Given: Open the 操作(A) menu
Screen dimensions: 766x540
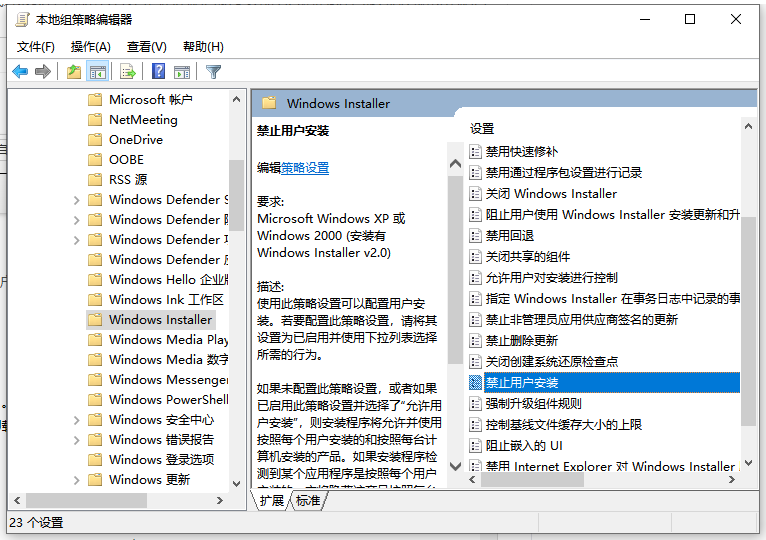Looking at the screenshot, I should tap(90, 47).
